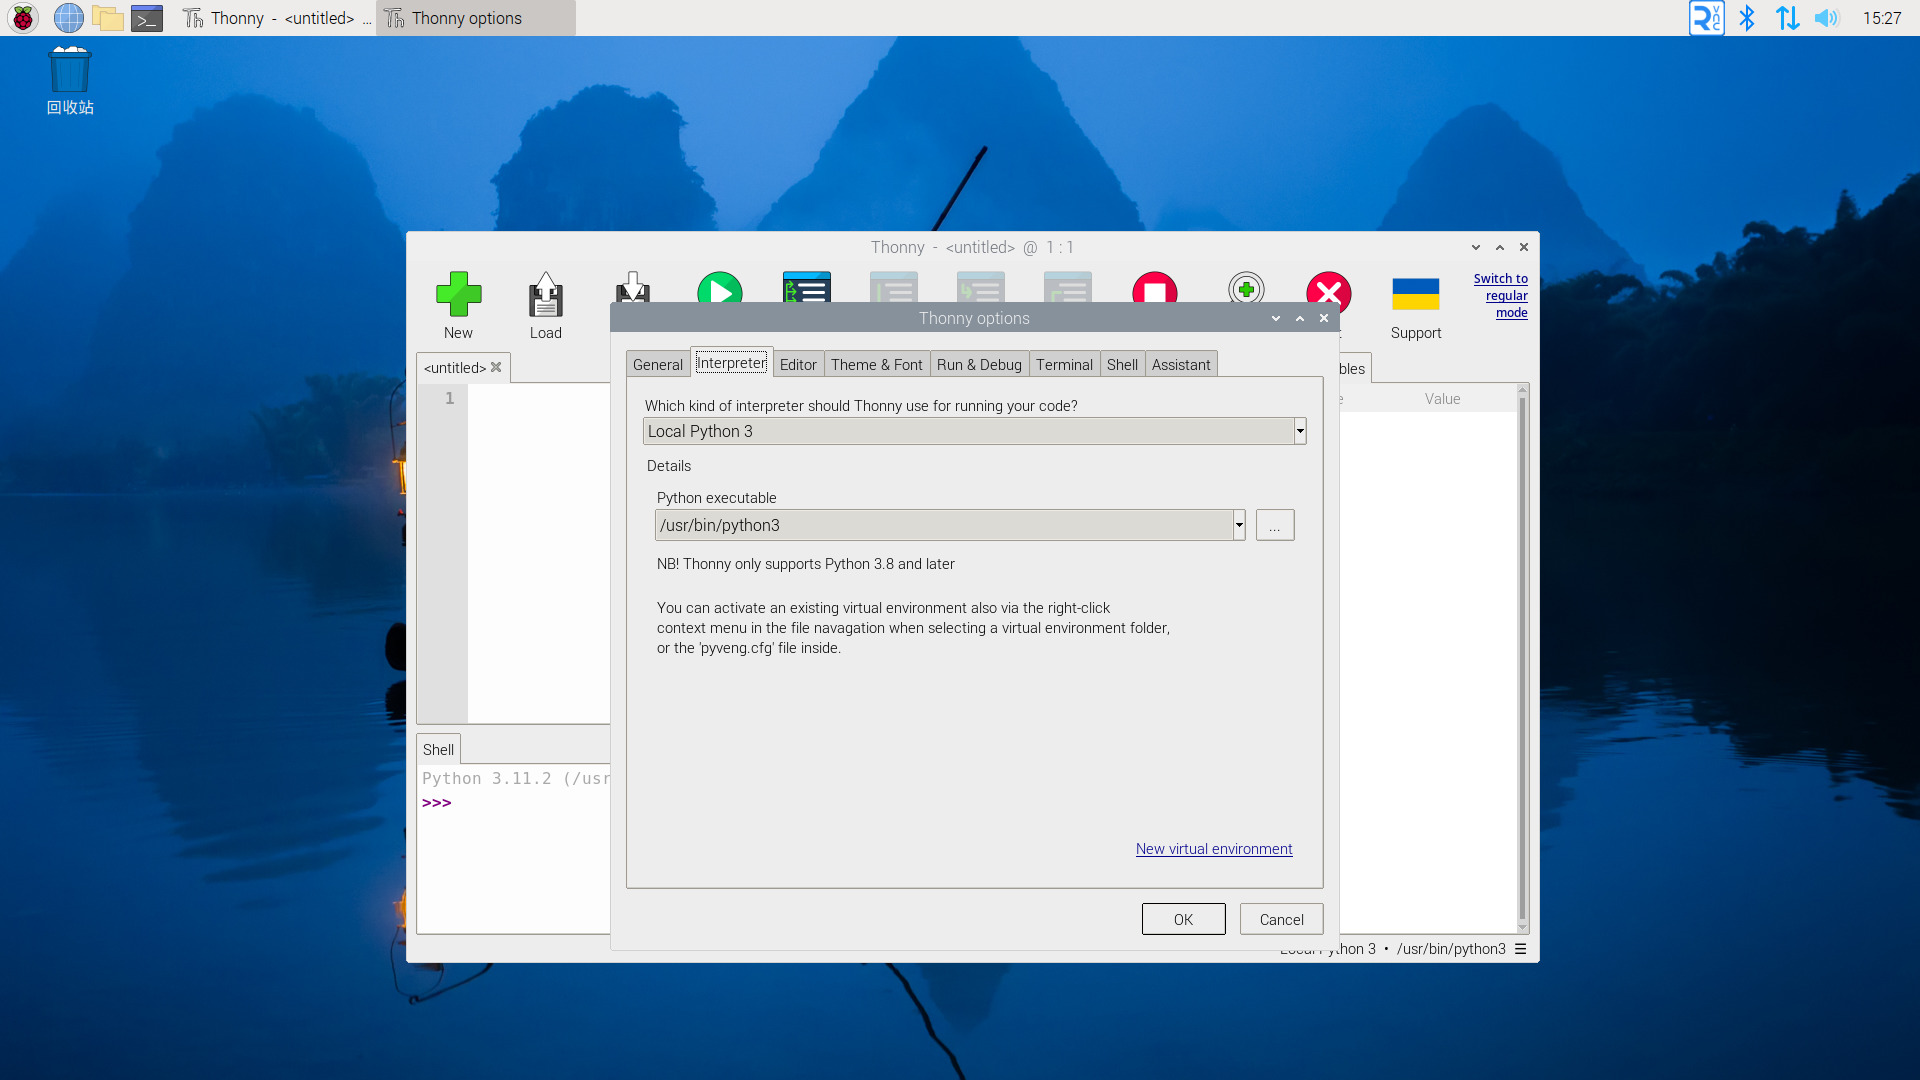Switch to the Run & Debug tab
The image size is (1920, 1080).
click(979, 364)
